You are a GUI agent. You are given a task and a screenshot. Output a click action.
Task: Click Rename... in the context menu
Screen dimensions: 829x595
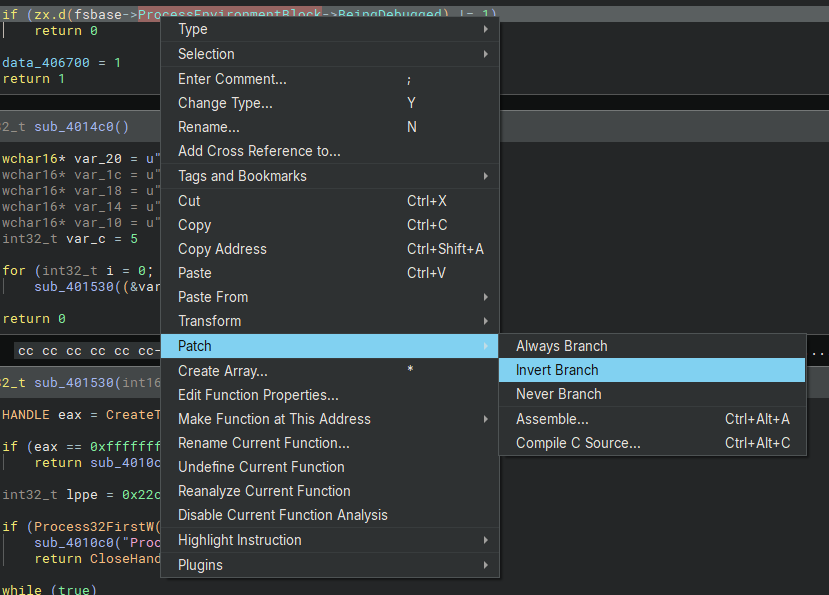tap(329, 127)
